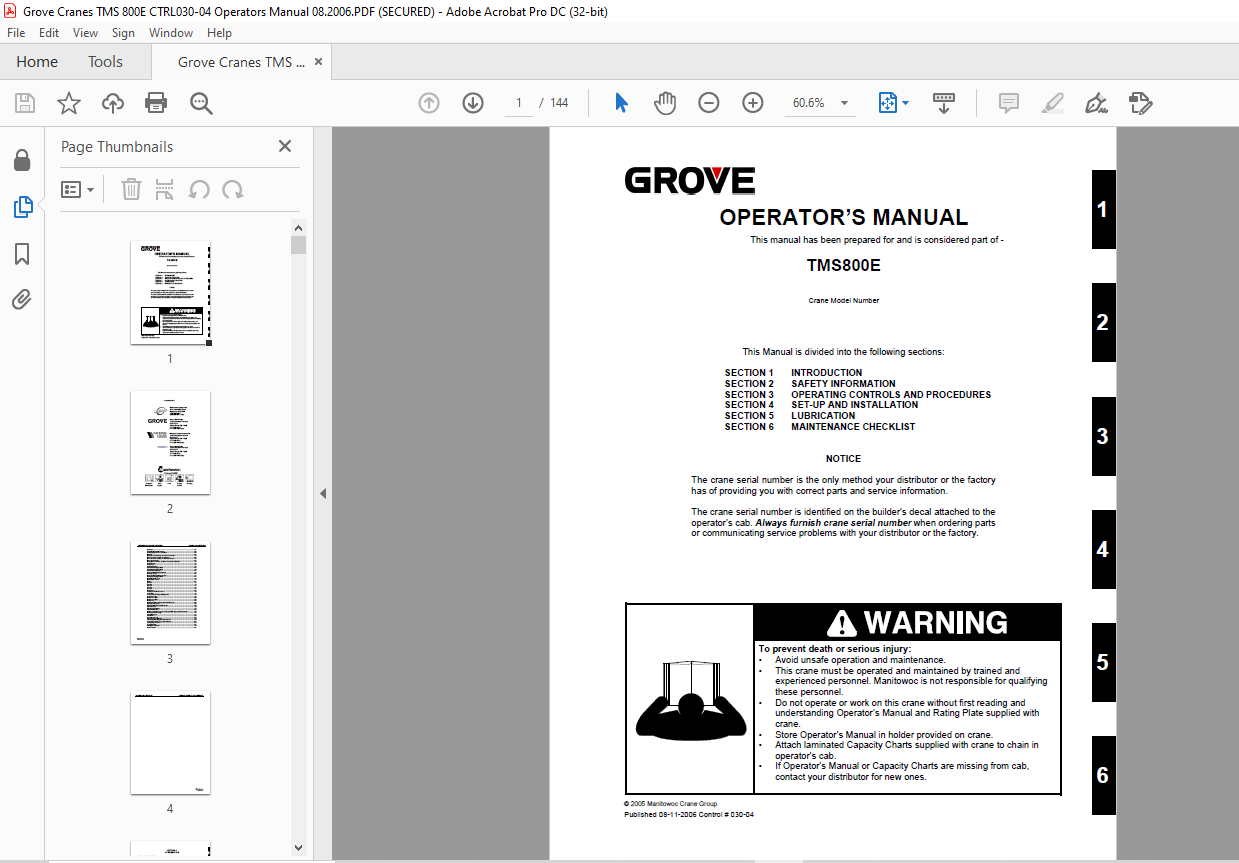
Task: Click section tab 3 on page
Action: pyautogui.click(x=1103, y=436)
